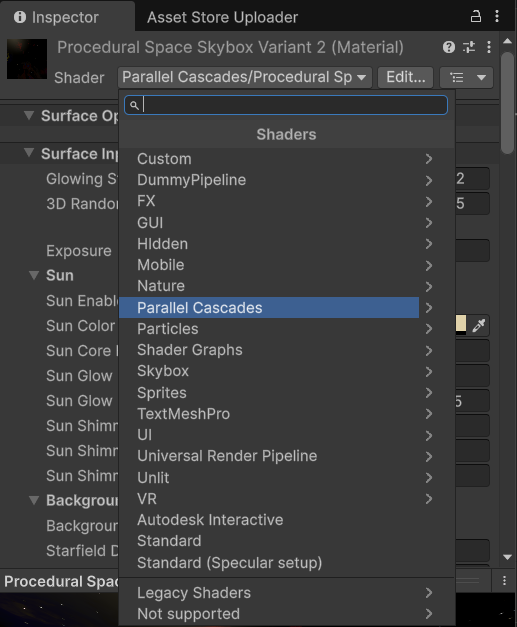This screenshot has width=517, height=627.
Task: Open the HIdden shader submenu
Action: 287,244
